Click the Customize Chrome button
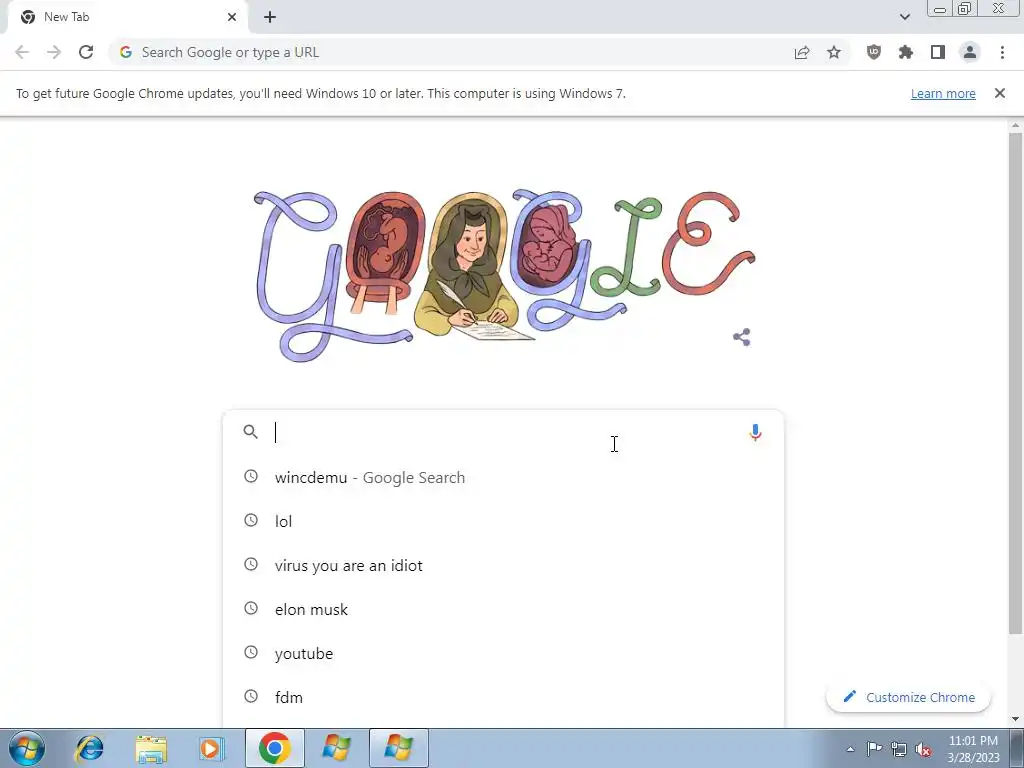 [908, 697]
